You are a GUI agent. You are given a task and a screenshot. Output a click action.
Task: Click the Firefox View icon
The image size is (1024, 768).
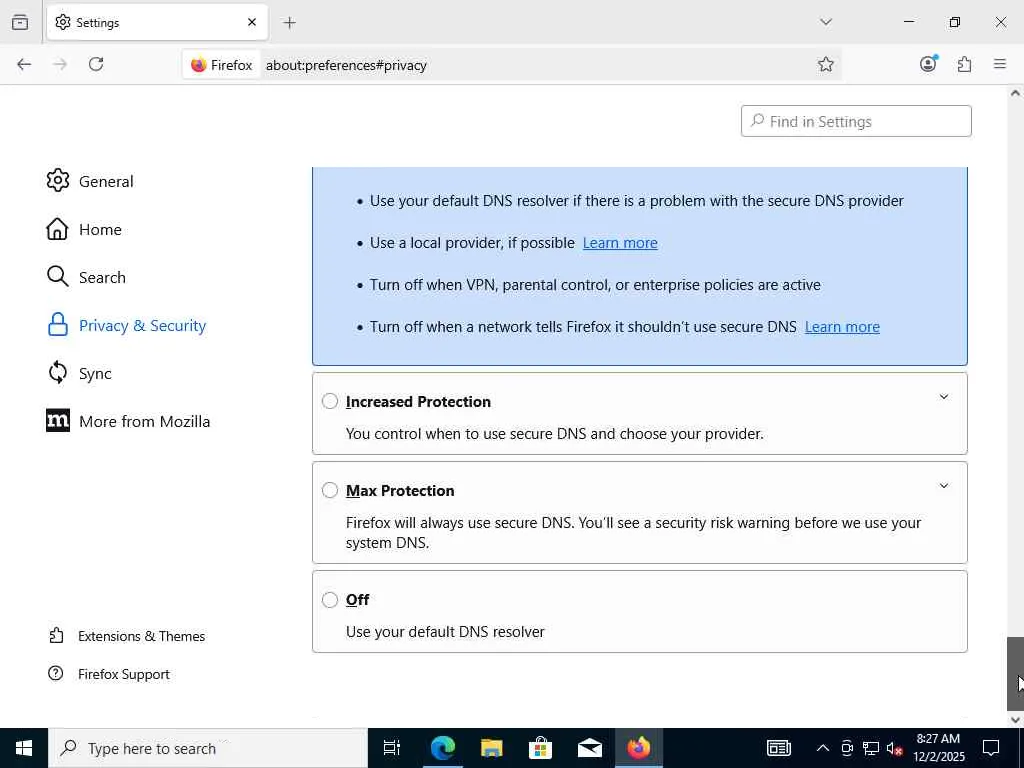20,22
